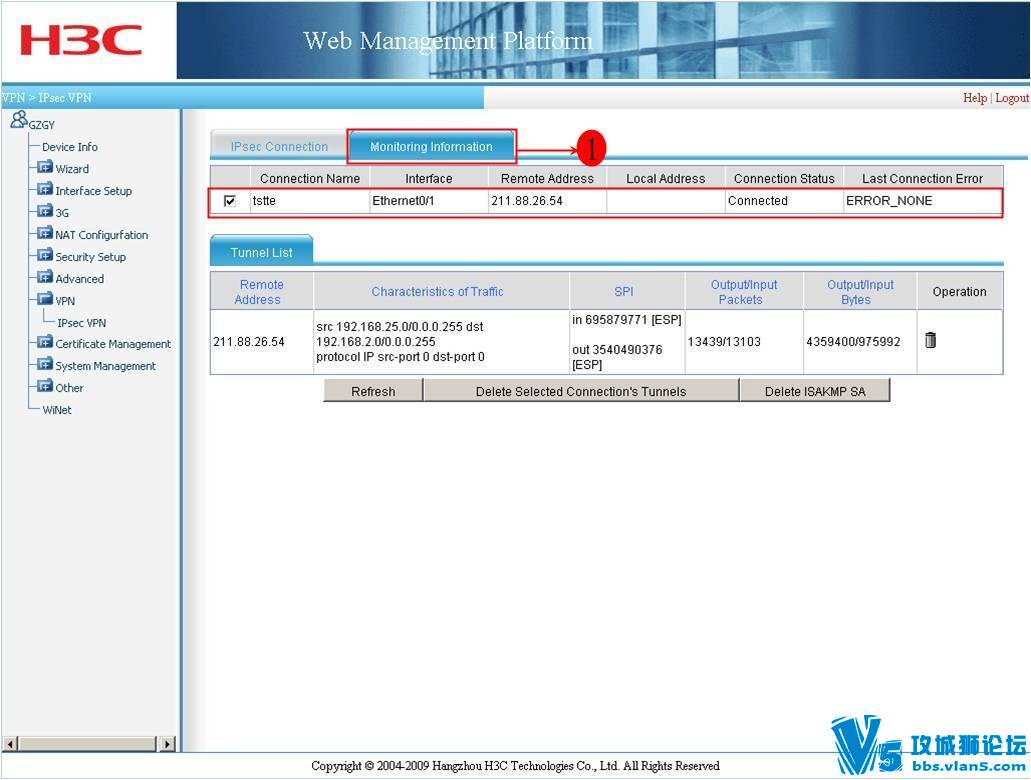
Task: Expand the 3G tree node
Action: [44, 211]
